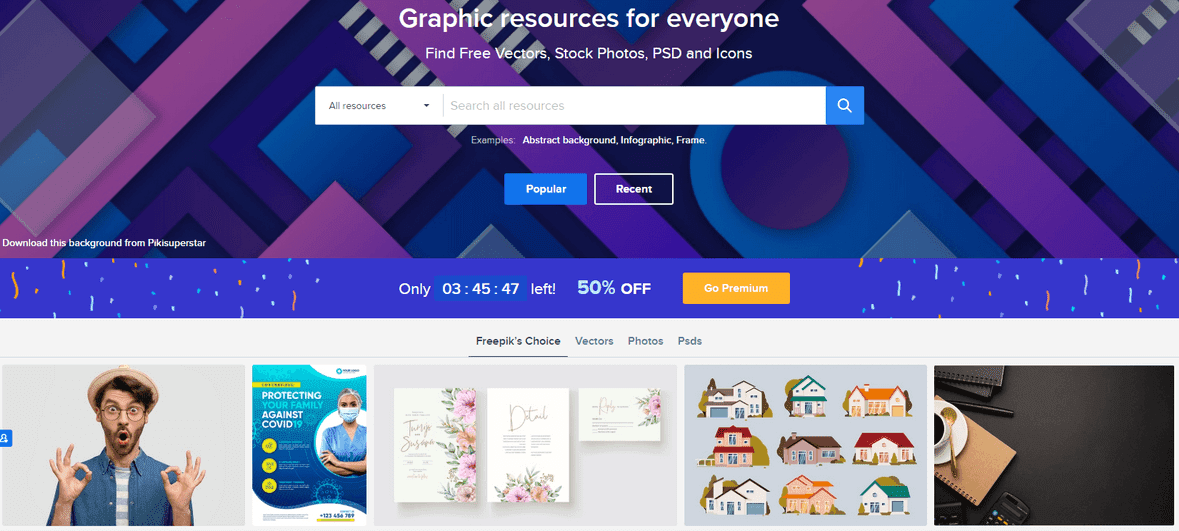The image size is (1179, 531).
Task: Open the Infographic example link
Action: point(646,140)
